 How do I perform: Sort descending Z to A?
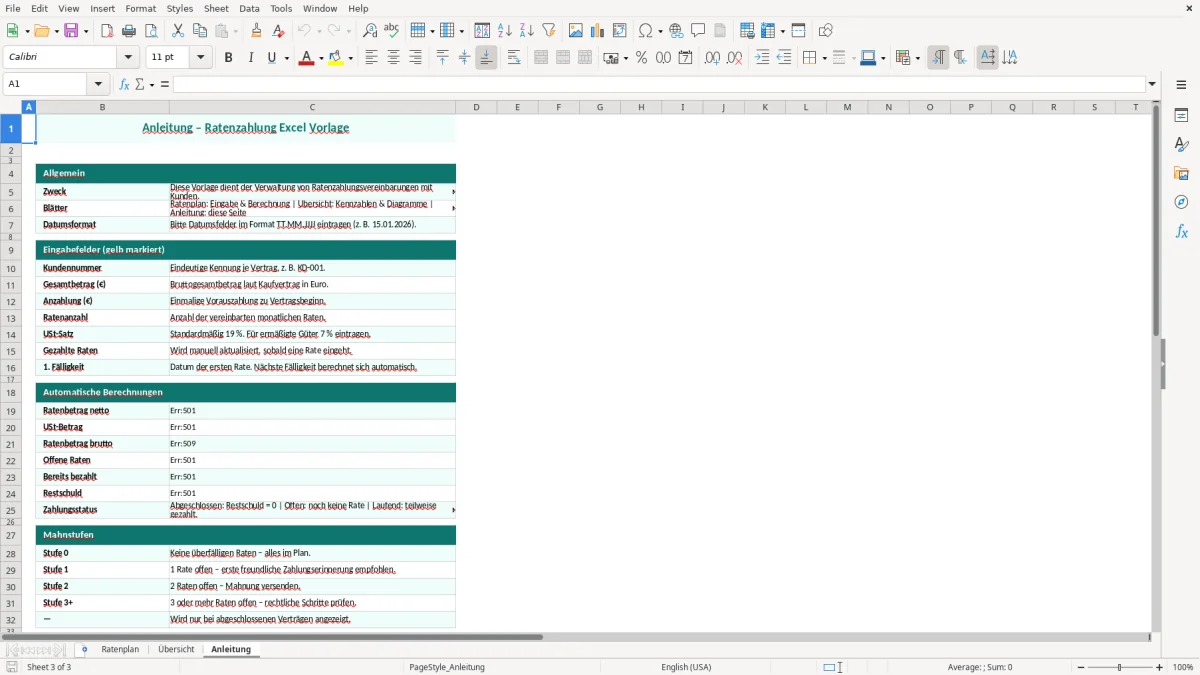tap(527, 31)
